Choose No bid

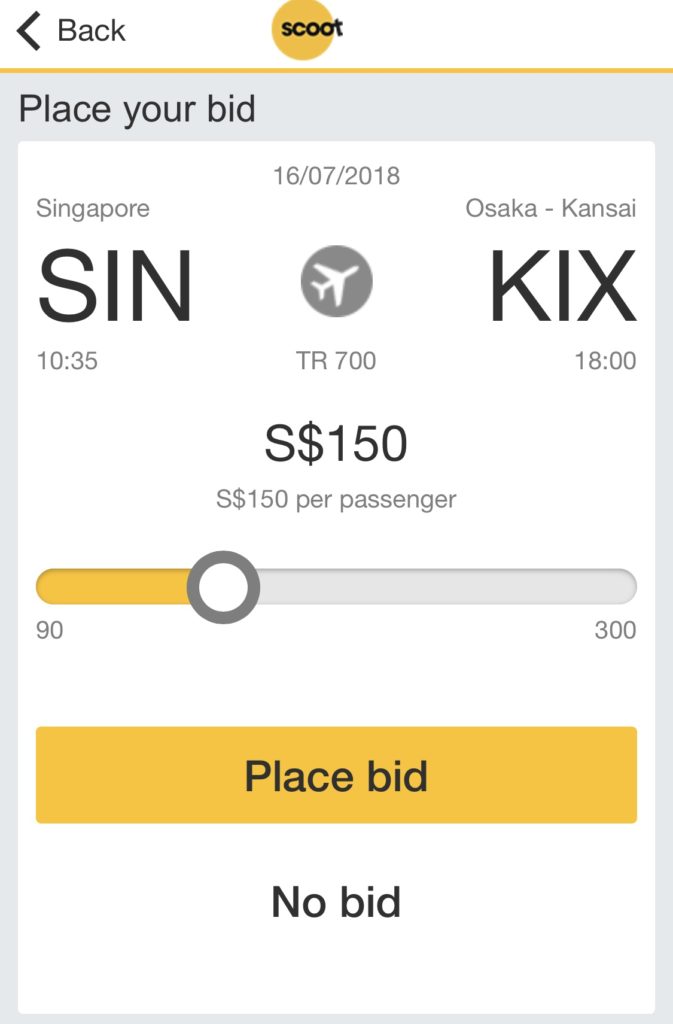pos(336,902)
